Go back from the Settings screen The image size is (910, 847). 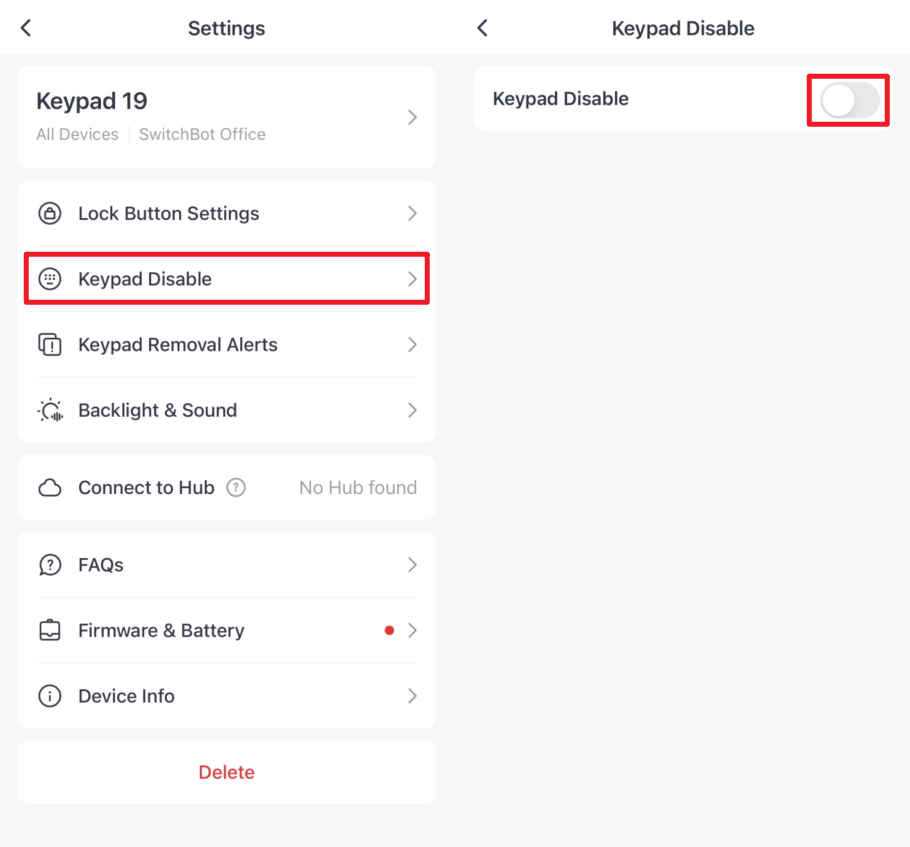26,28
